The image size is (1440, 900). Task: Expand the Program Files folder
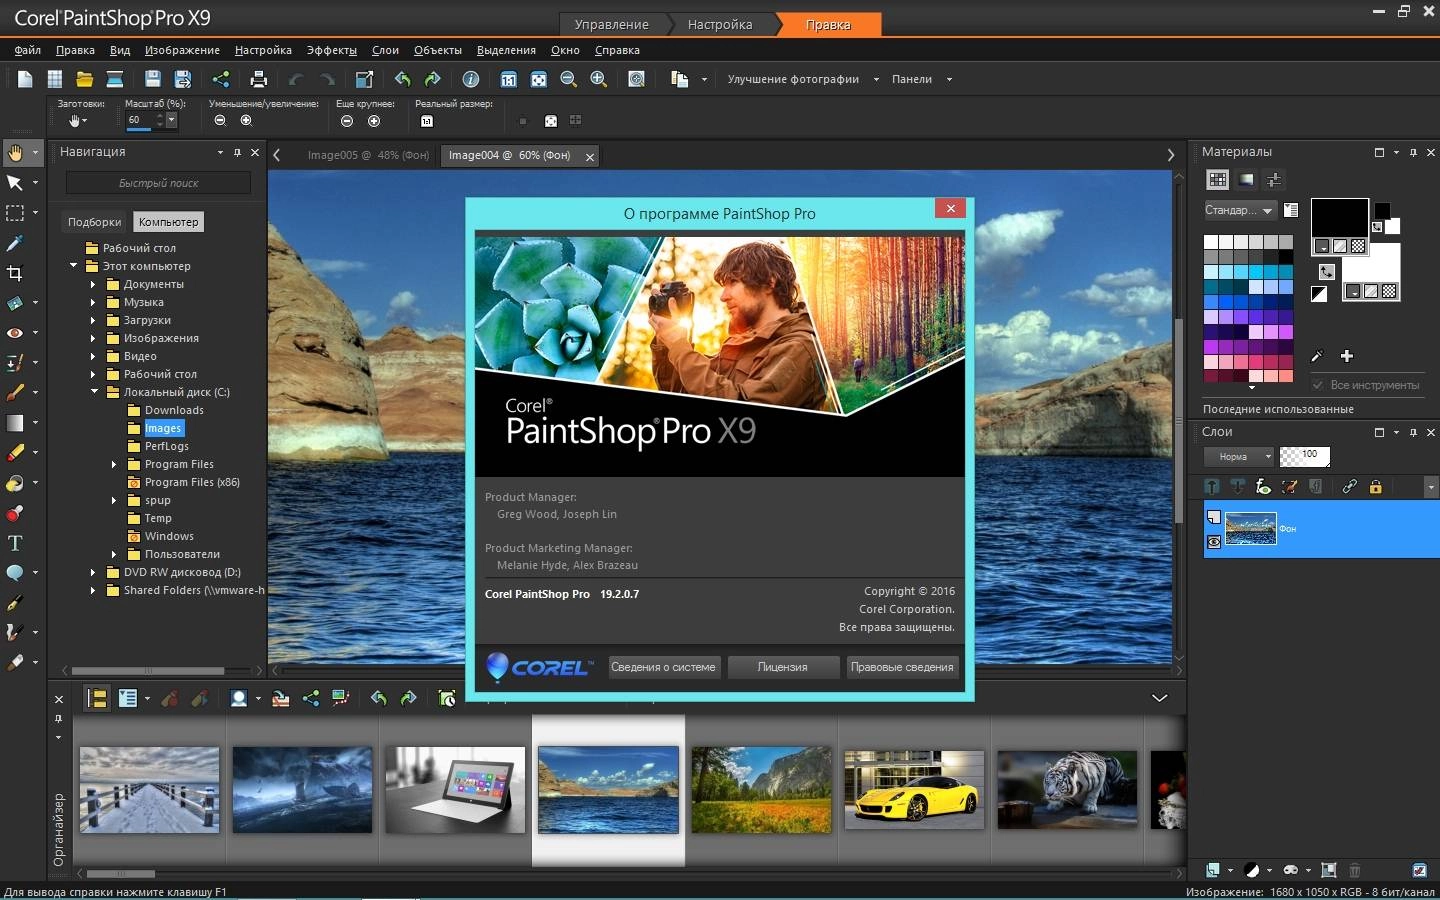click(114, 464)
